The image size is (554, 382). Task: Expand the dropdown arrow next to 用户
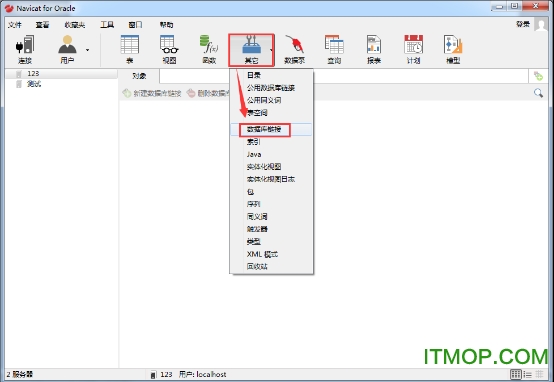pos(87,50)
